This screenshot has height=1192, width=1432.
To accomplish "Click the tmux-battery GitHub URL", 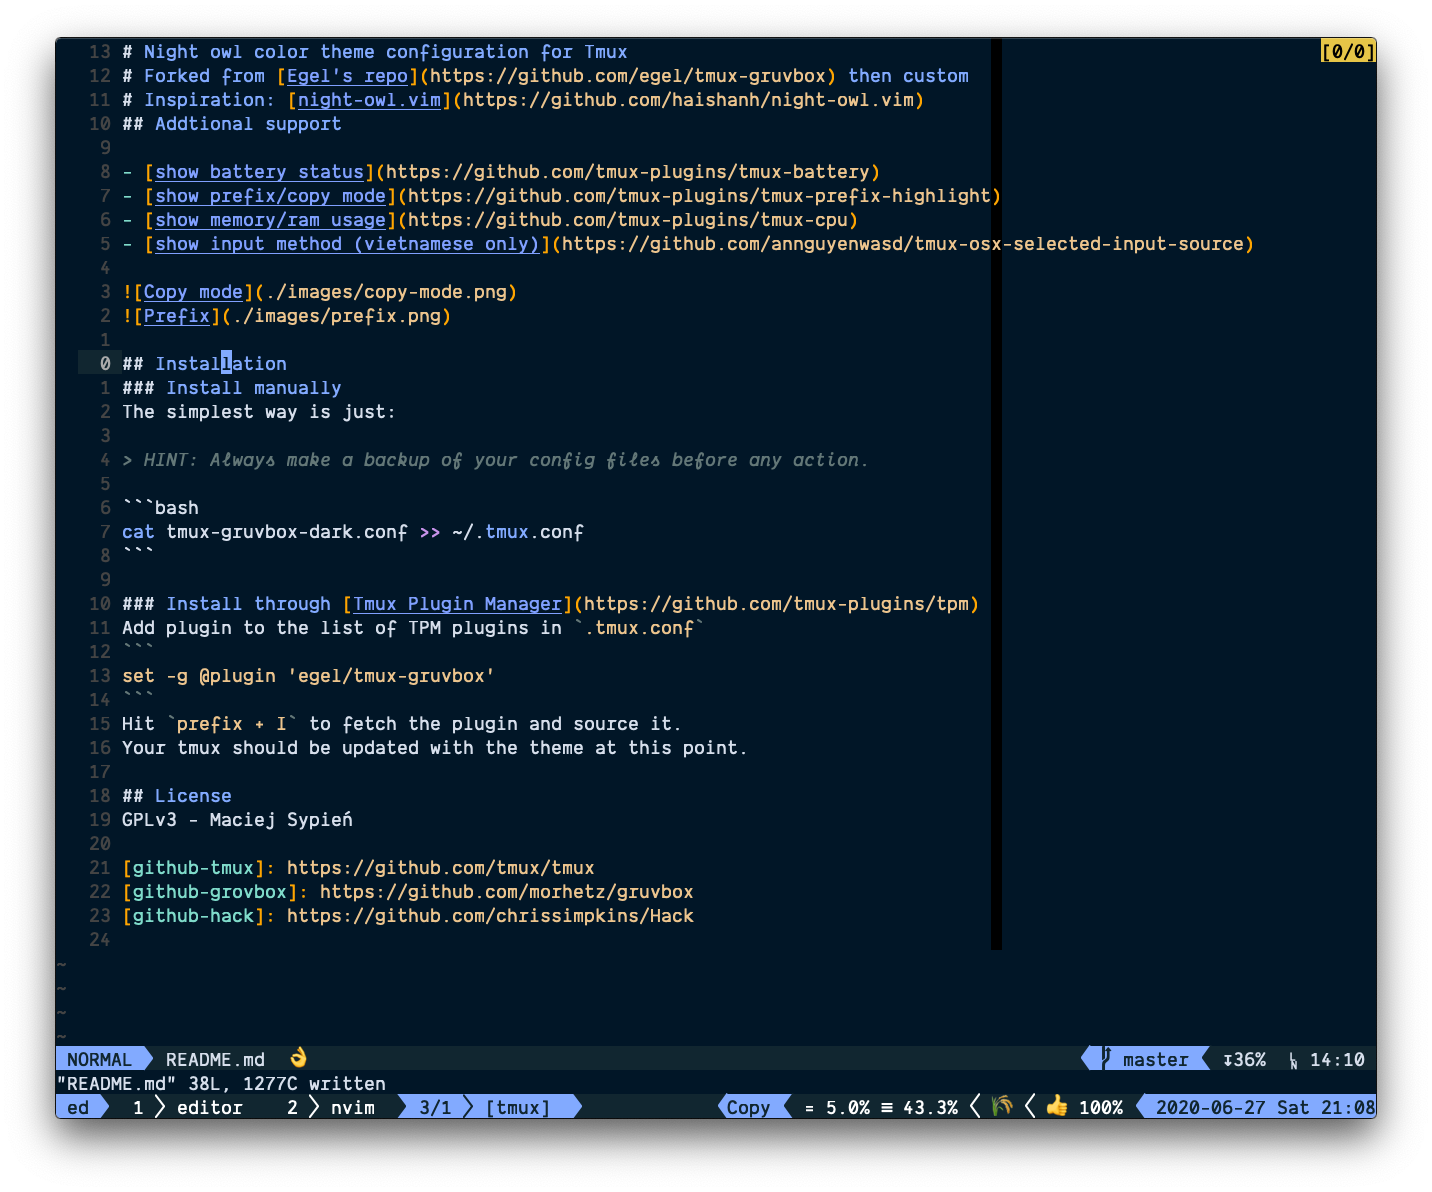I will pyautogui.click(x=628, y=172).
